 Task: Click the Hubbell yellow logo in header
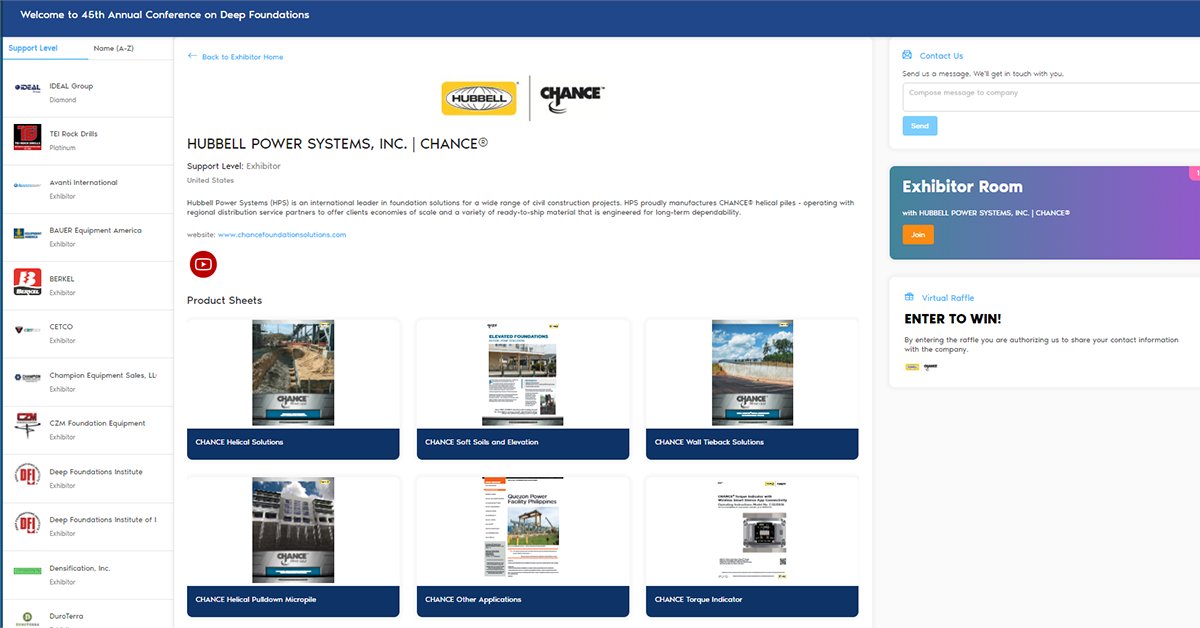tap(479, 98)
